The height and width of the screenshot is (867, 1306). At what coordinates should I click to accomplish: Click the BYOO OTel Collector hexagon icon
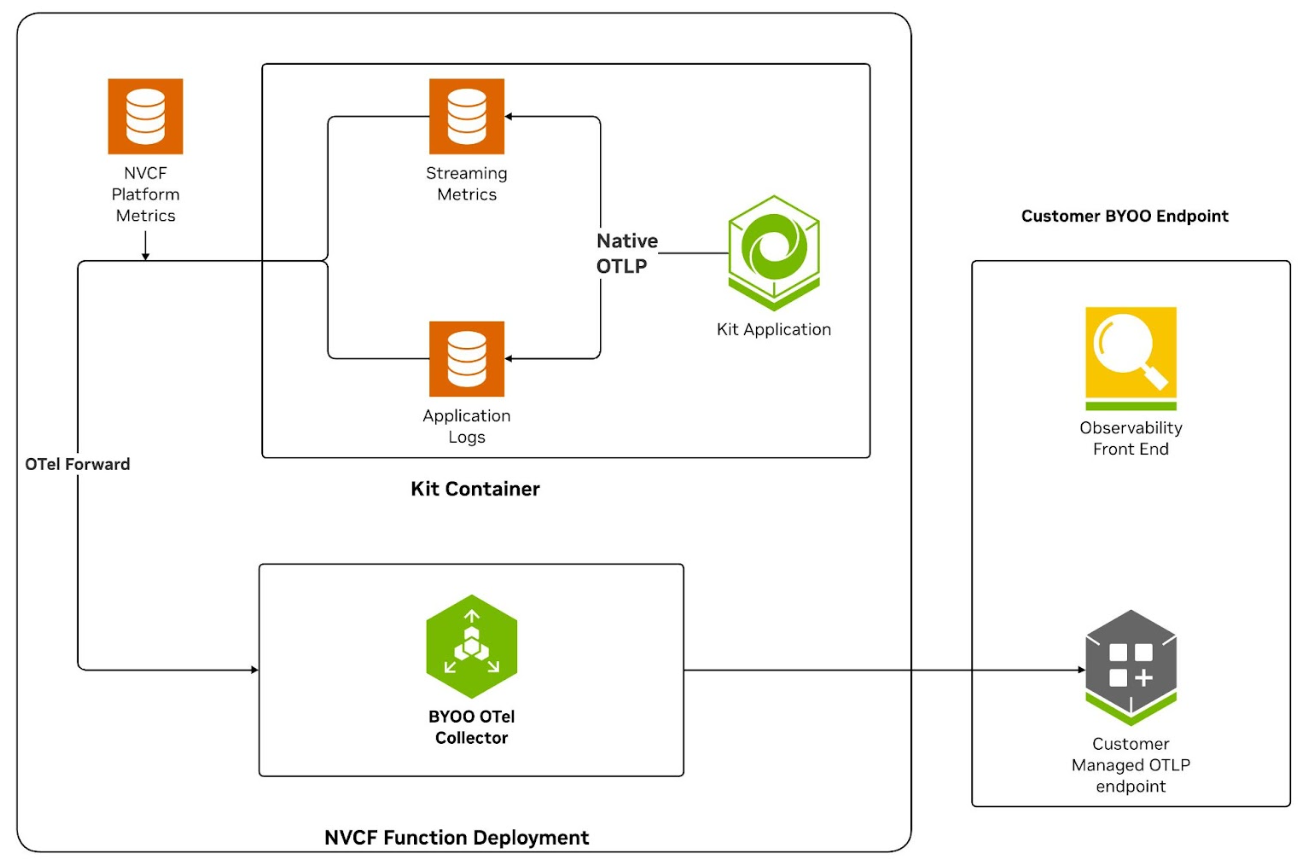coord(471,646)
